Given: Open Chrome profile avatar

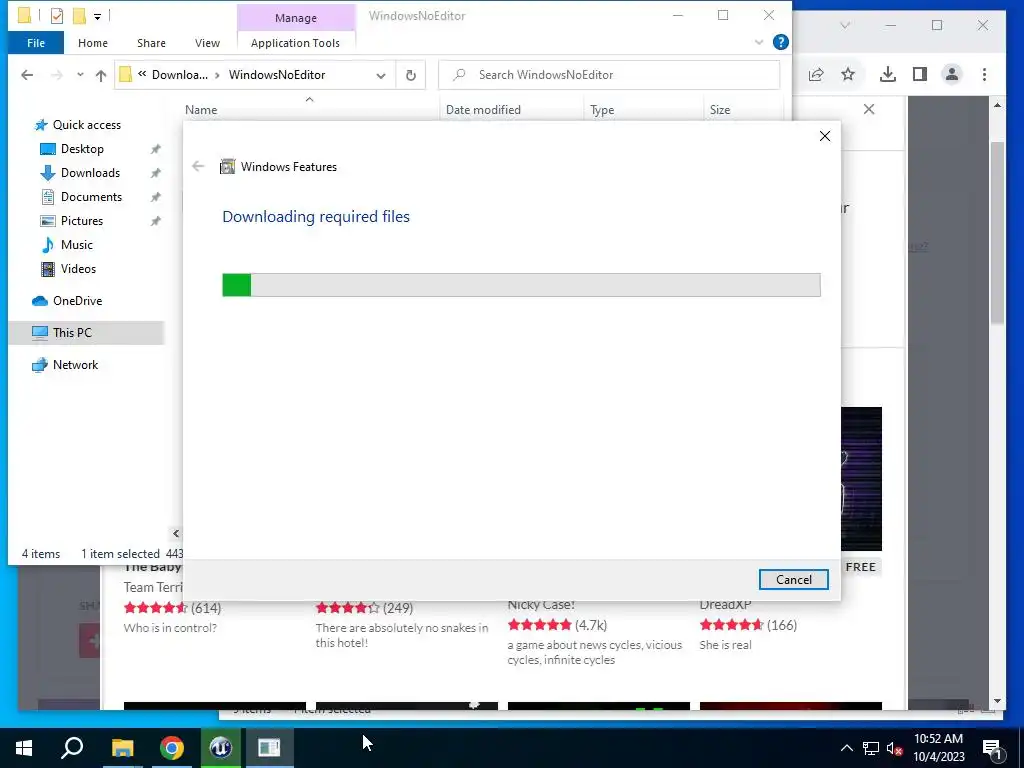Looking at the screenshot, I should click(x=952, y=74).
